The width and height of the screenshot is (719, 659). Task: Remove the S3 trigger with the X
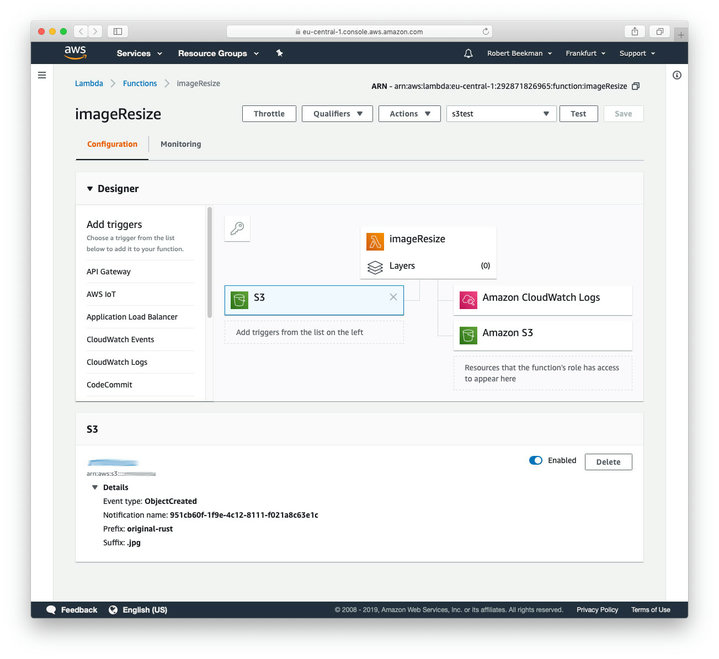[393, 297]
